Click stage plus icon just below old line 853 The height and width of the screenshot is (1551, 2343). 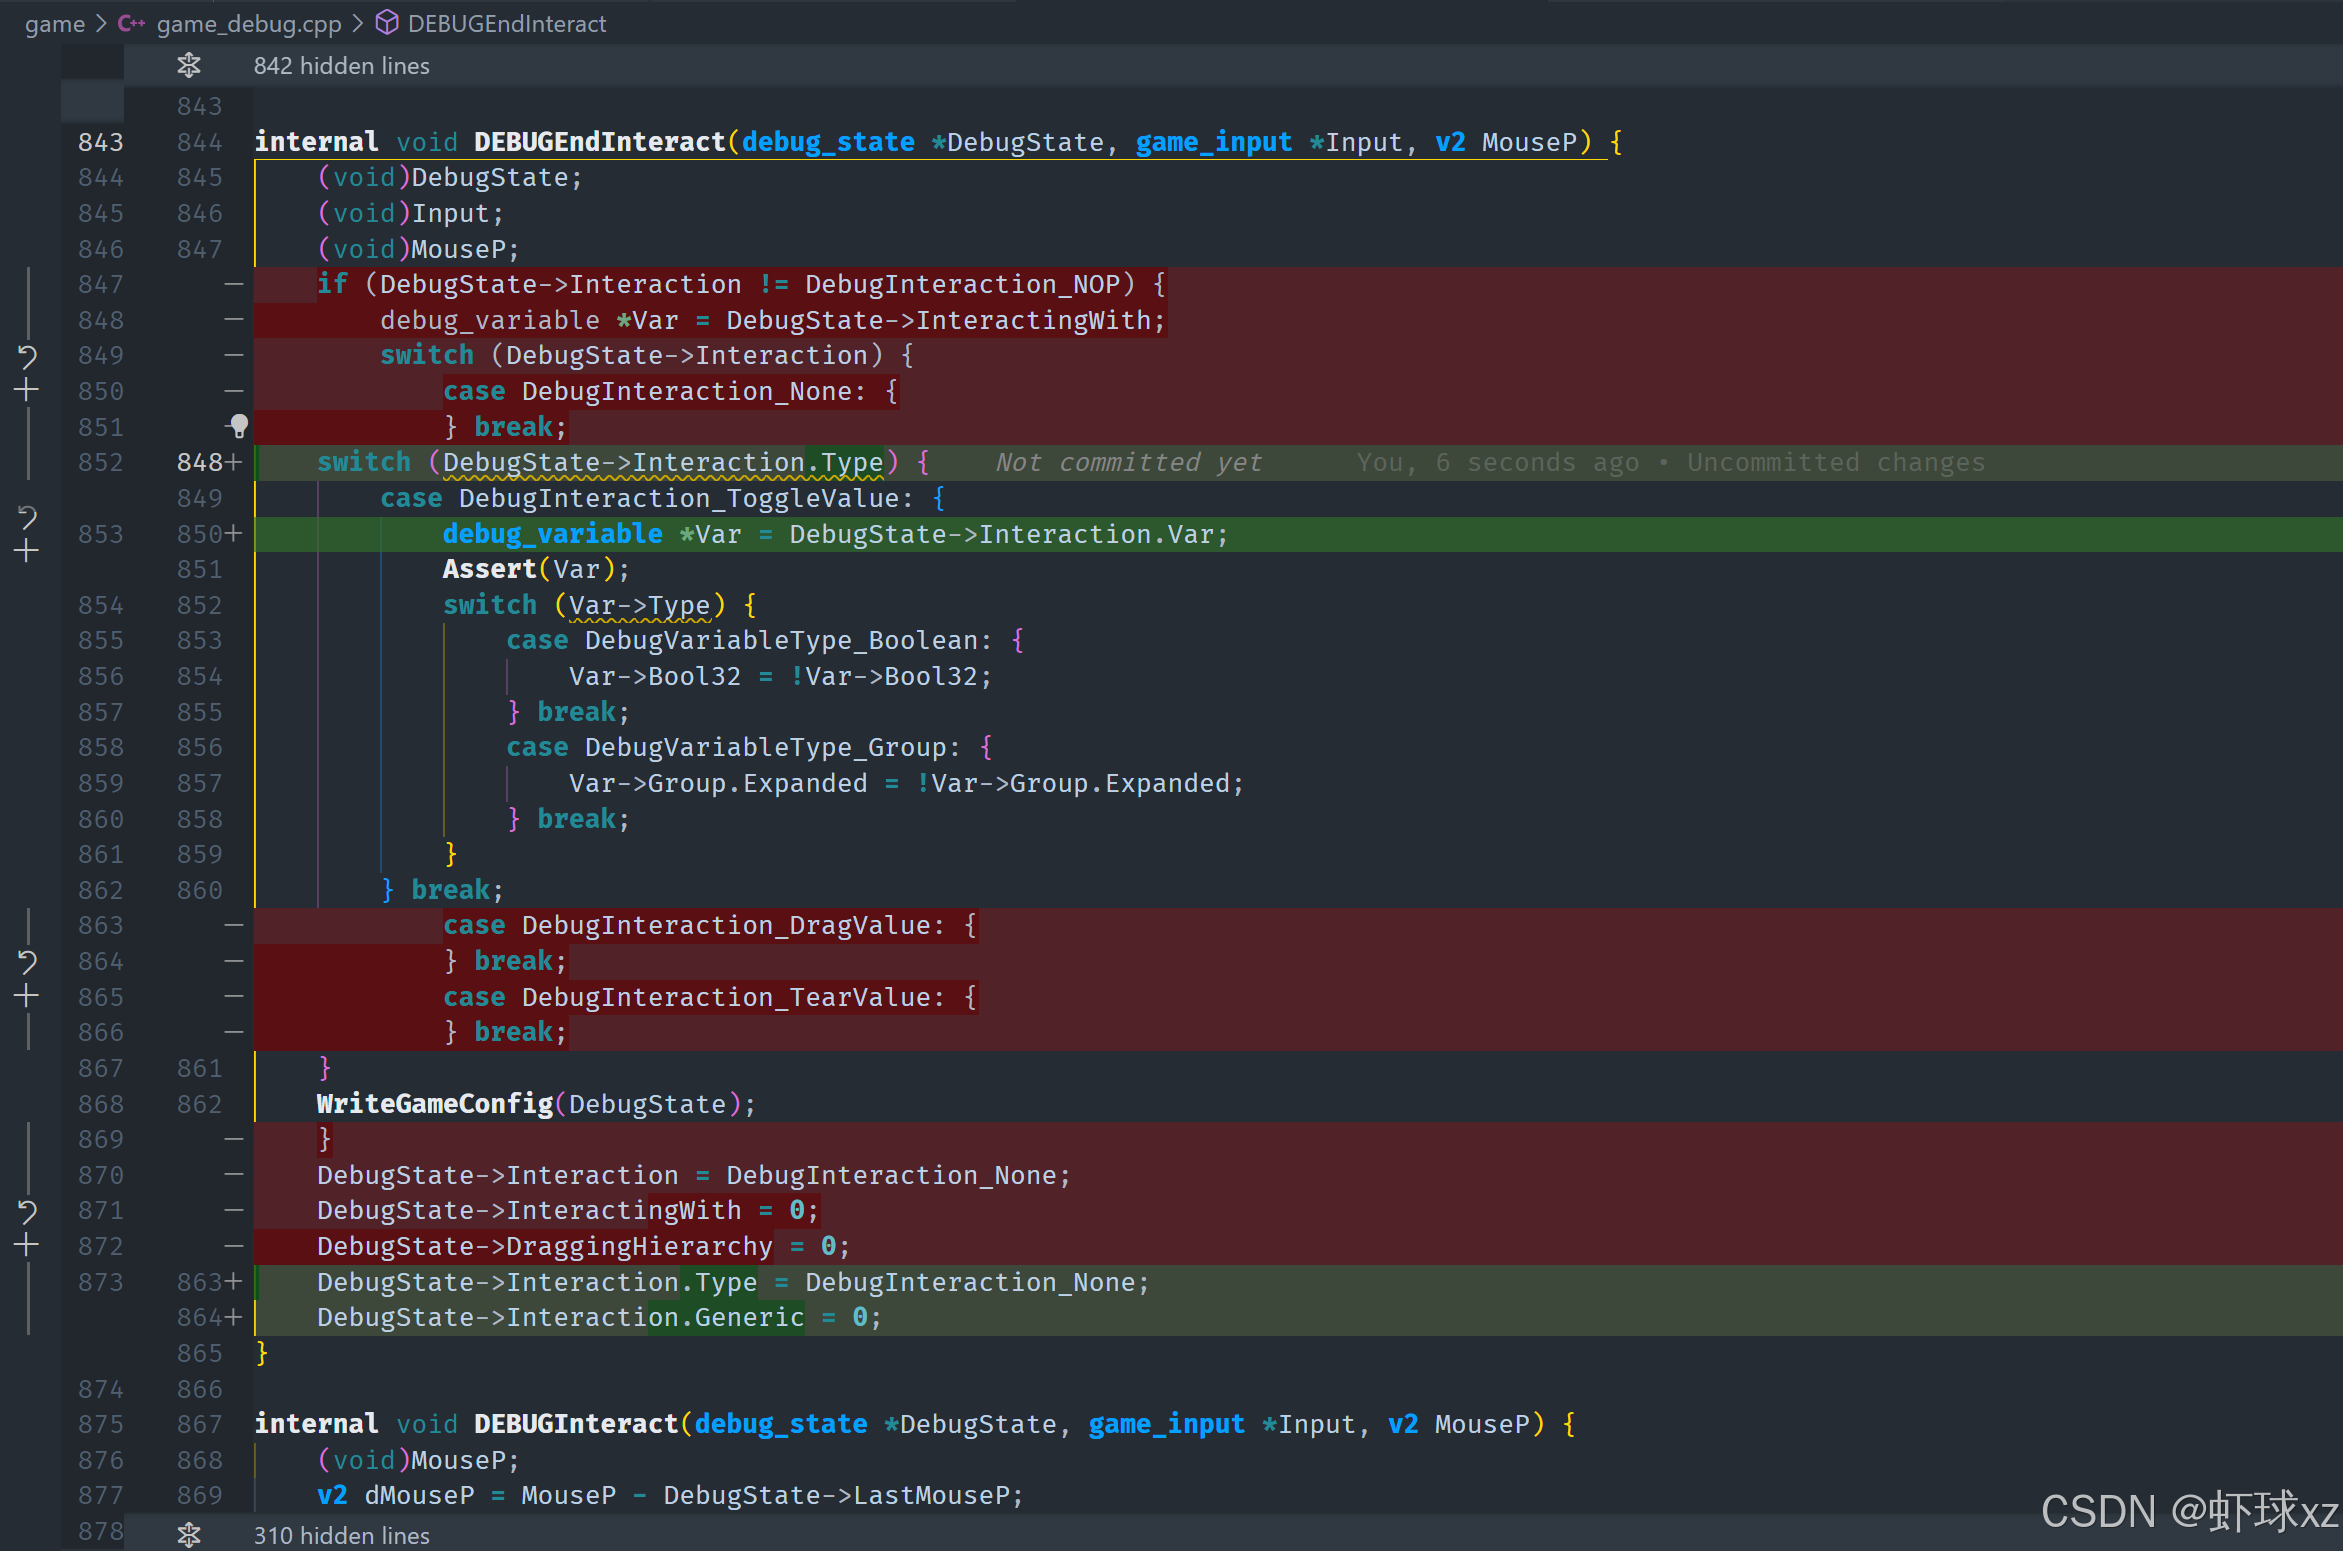tap(27, 551)
